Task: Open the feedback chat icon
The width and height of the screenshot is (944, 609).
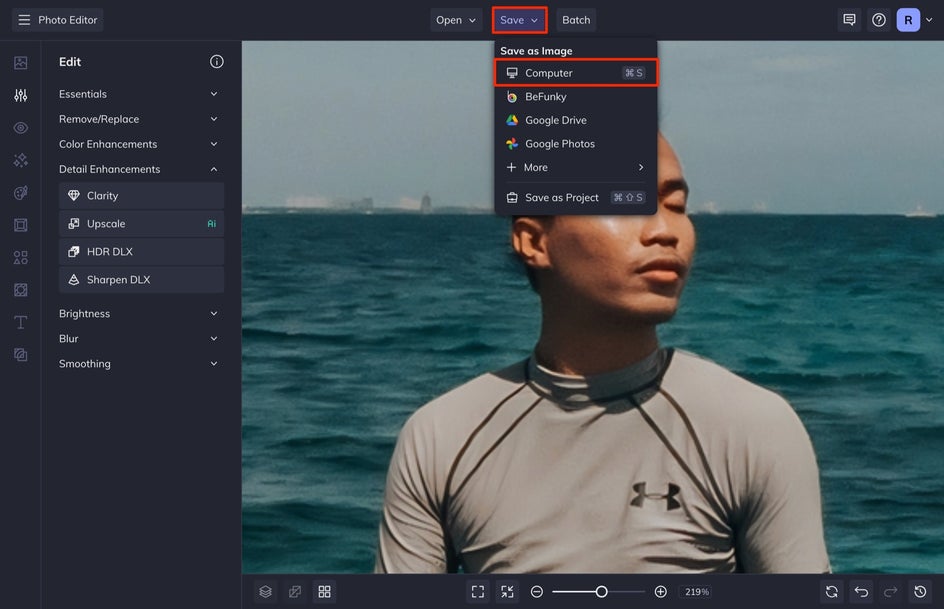Action: pyautogui.click(x=849, y=20)
